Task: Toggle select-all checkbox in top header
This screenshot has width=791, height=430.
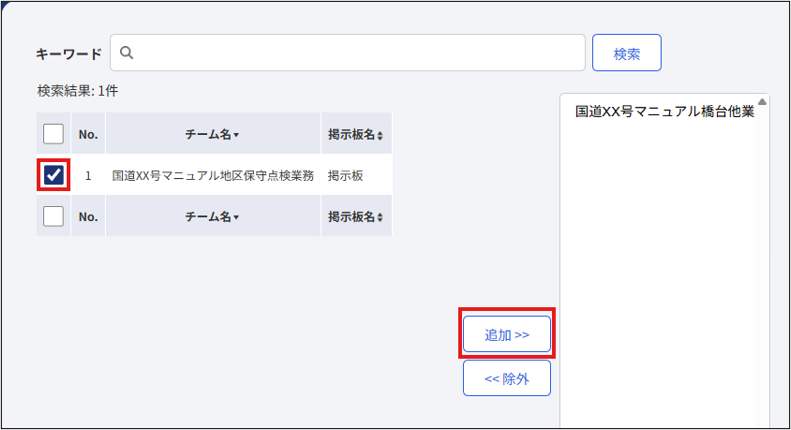Action: point(53,134)
